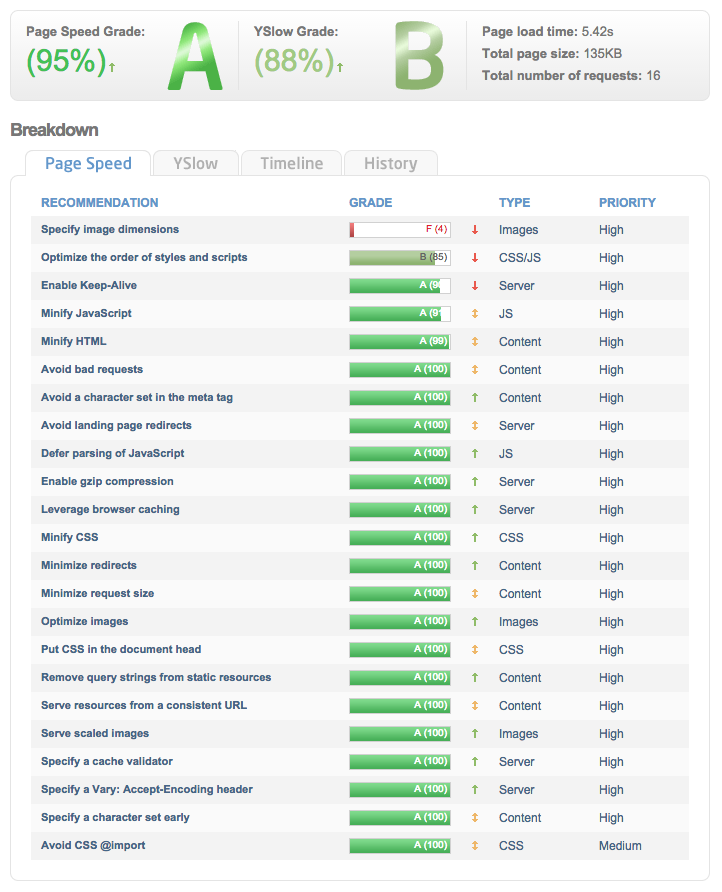Click the Defer parsing of JavaScript link

pyautogui.click(x=112, y=454)
